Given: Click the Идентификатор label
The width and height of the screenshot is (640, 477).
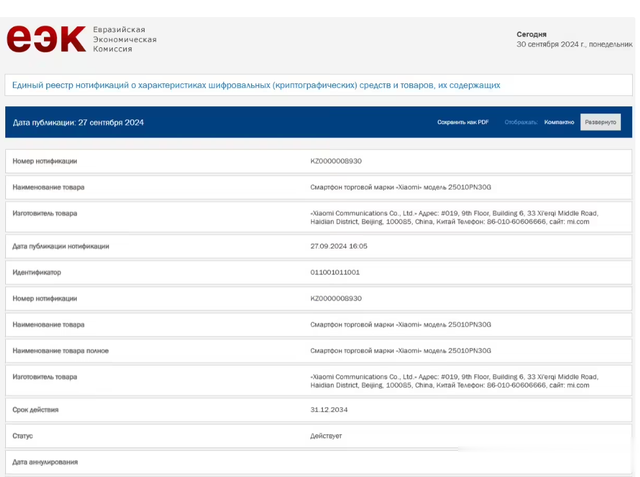Looking at the screenshot, I should (36, 272).
